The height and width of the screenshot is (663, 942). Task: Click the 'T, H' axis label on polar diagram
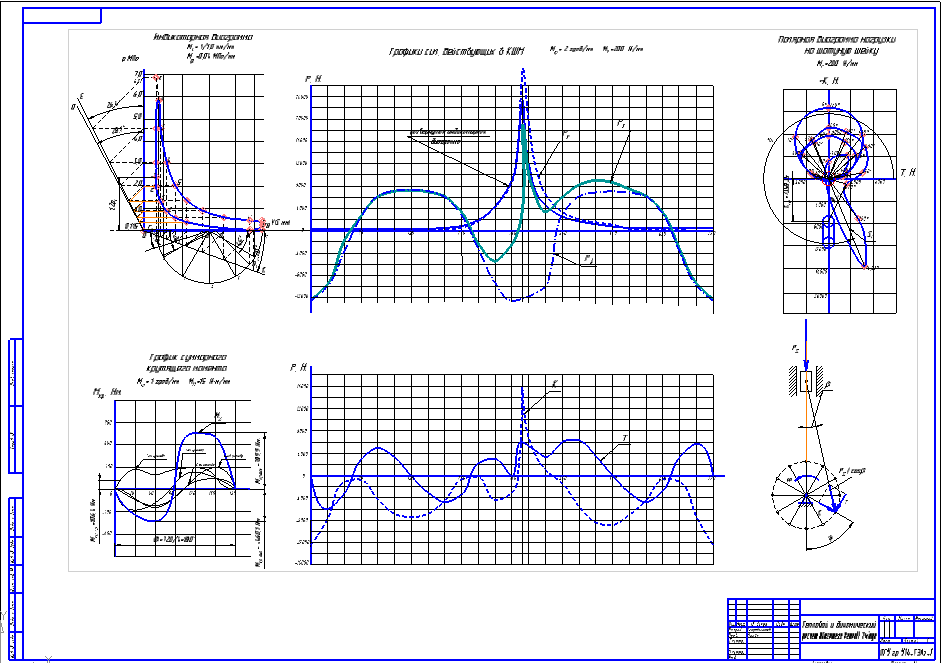tap(907, 173)
